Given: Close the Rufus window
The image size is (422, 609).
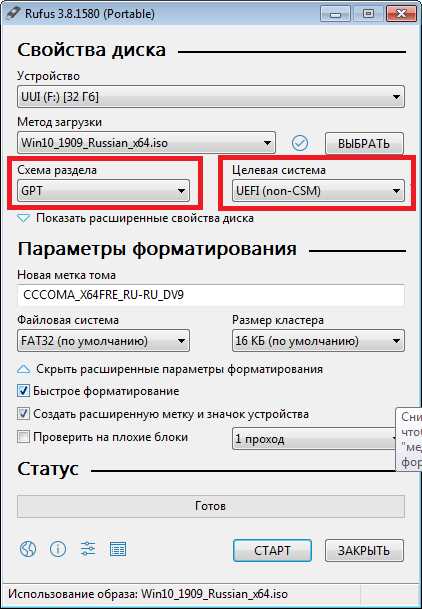Looking at the screenshot, I should (401, 14).
